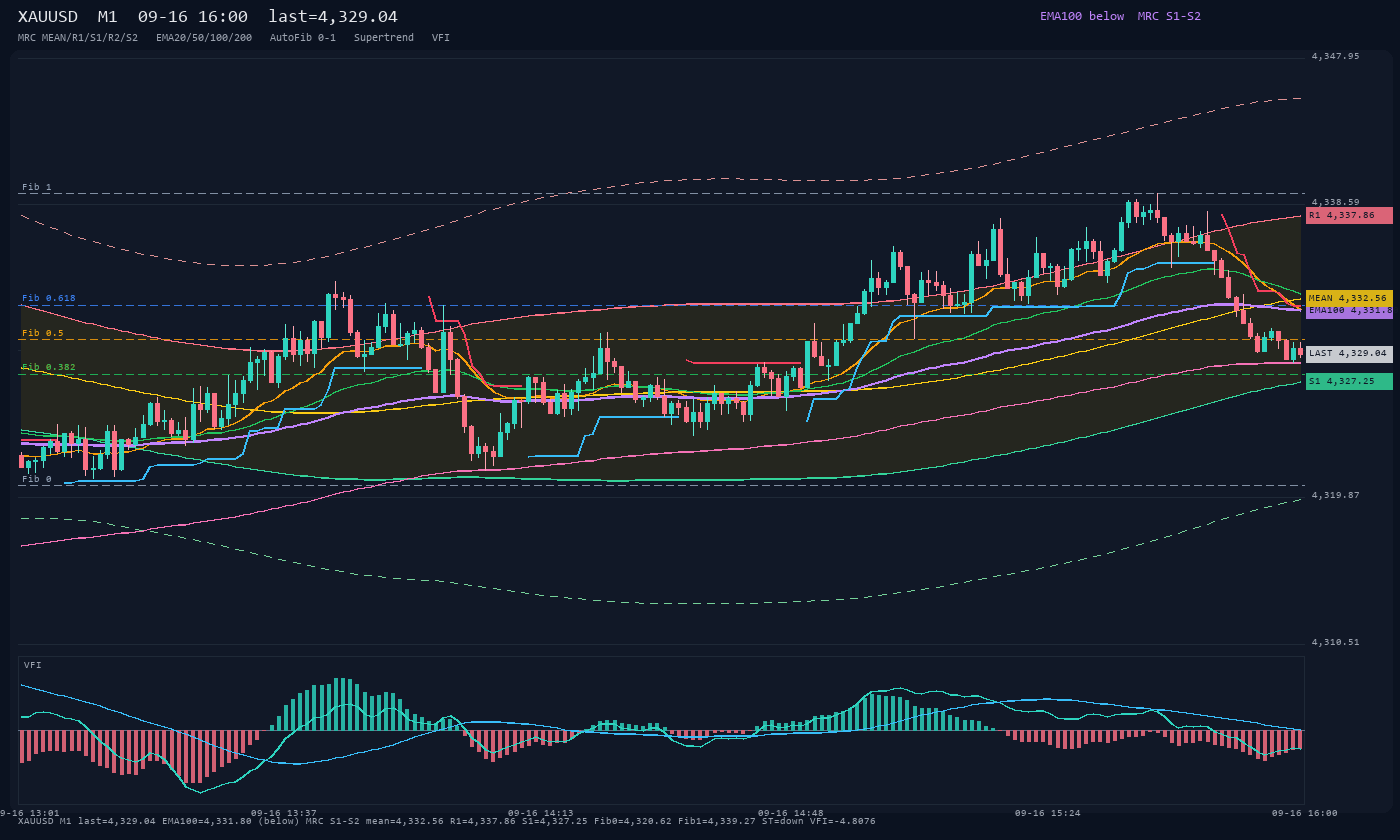Image resolution: width=1400 pixels, height=840 pixels.
Task: Click the 'Fib 0.5' level label
Action: (43, 333)
